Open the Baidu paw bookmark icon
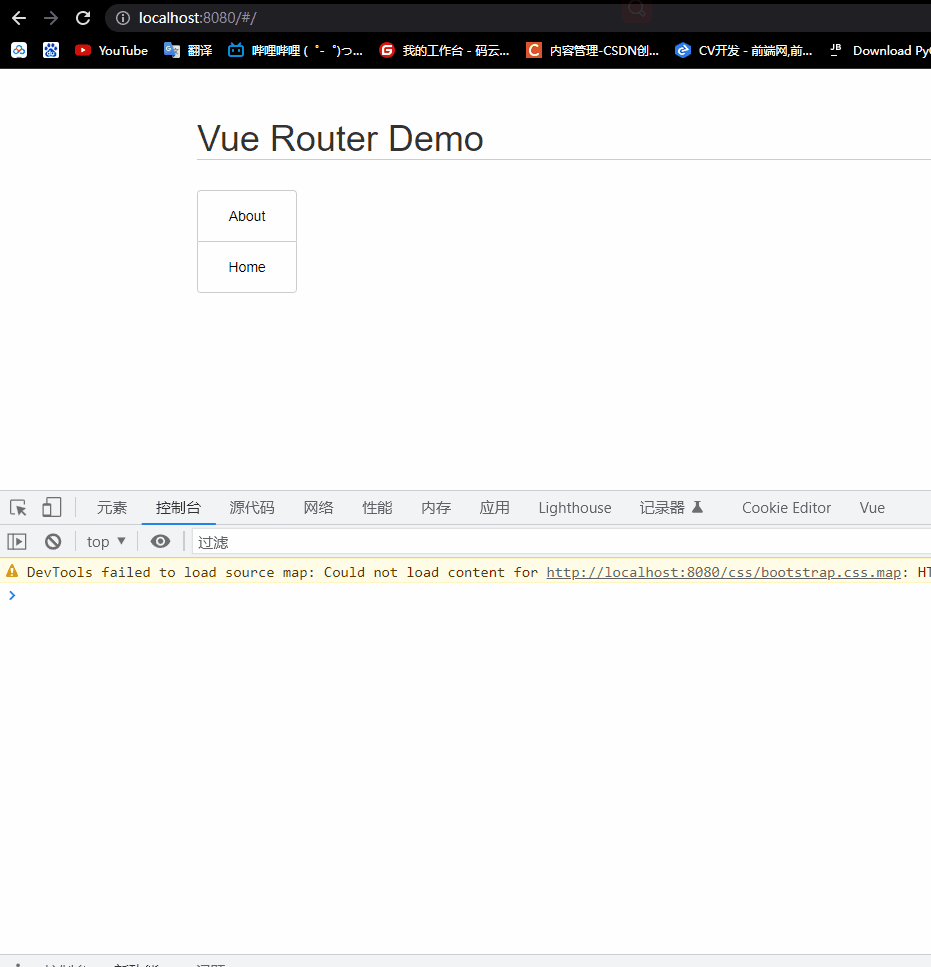This screenshot has width=931, height=967. pyautogui.click(x=51, y=51)
